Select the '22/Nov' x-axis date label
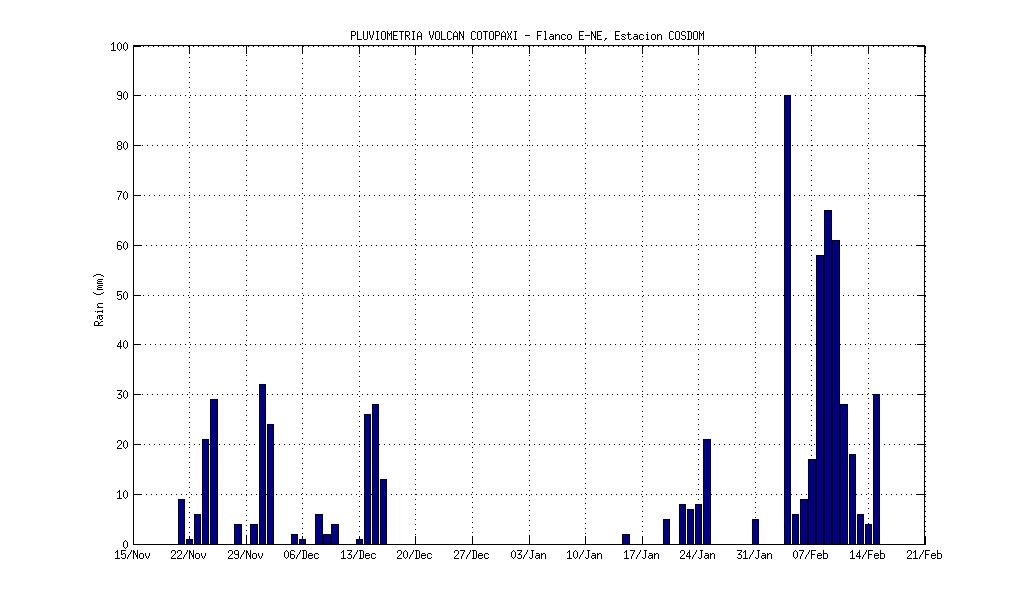The width and height of the screenshot is (1022, 611). 189,555
